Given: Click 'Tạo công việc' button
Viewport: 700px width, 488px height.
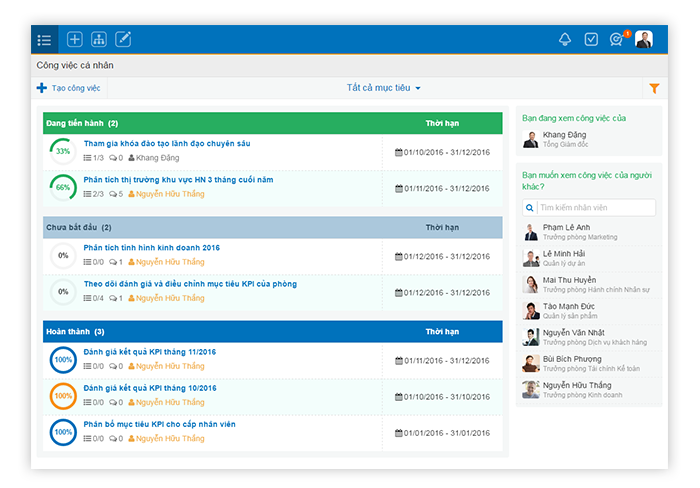Looking at the screenshot, I should click(69, 88).
